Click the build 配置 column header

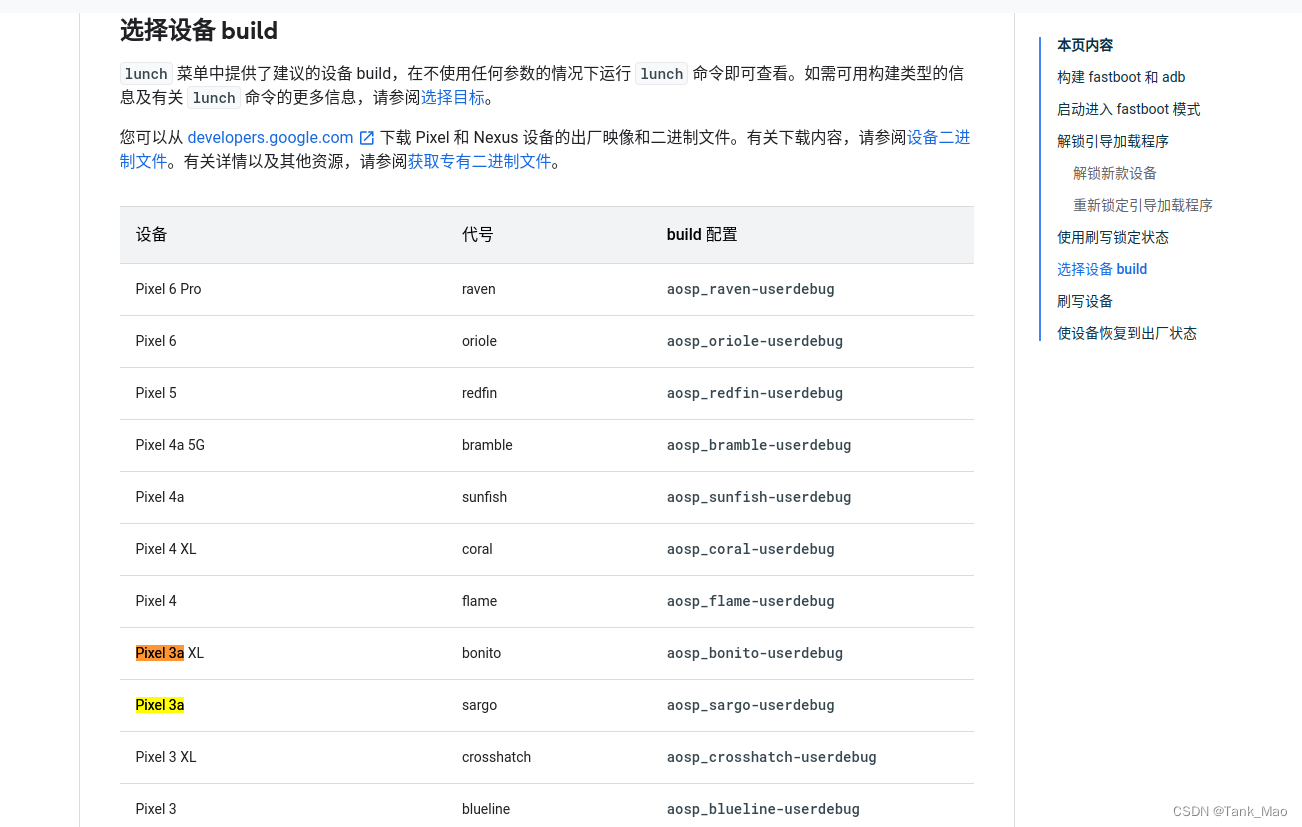click(702, 235)
